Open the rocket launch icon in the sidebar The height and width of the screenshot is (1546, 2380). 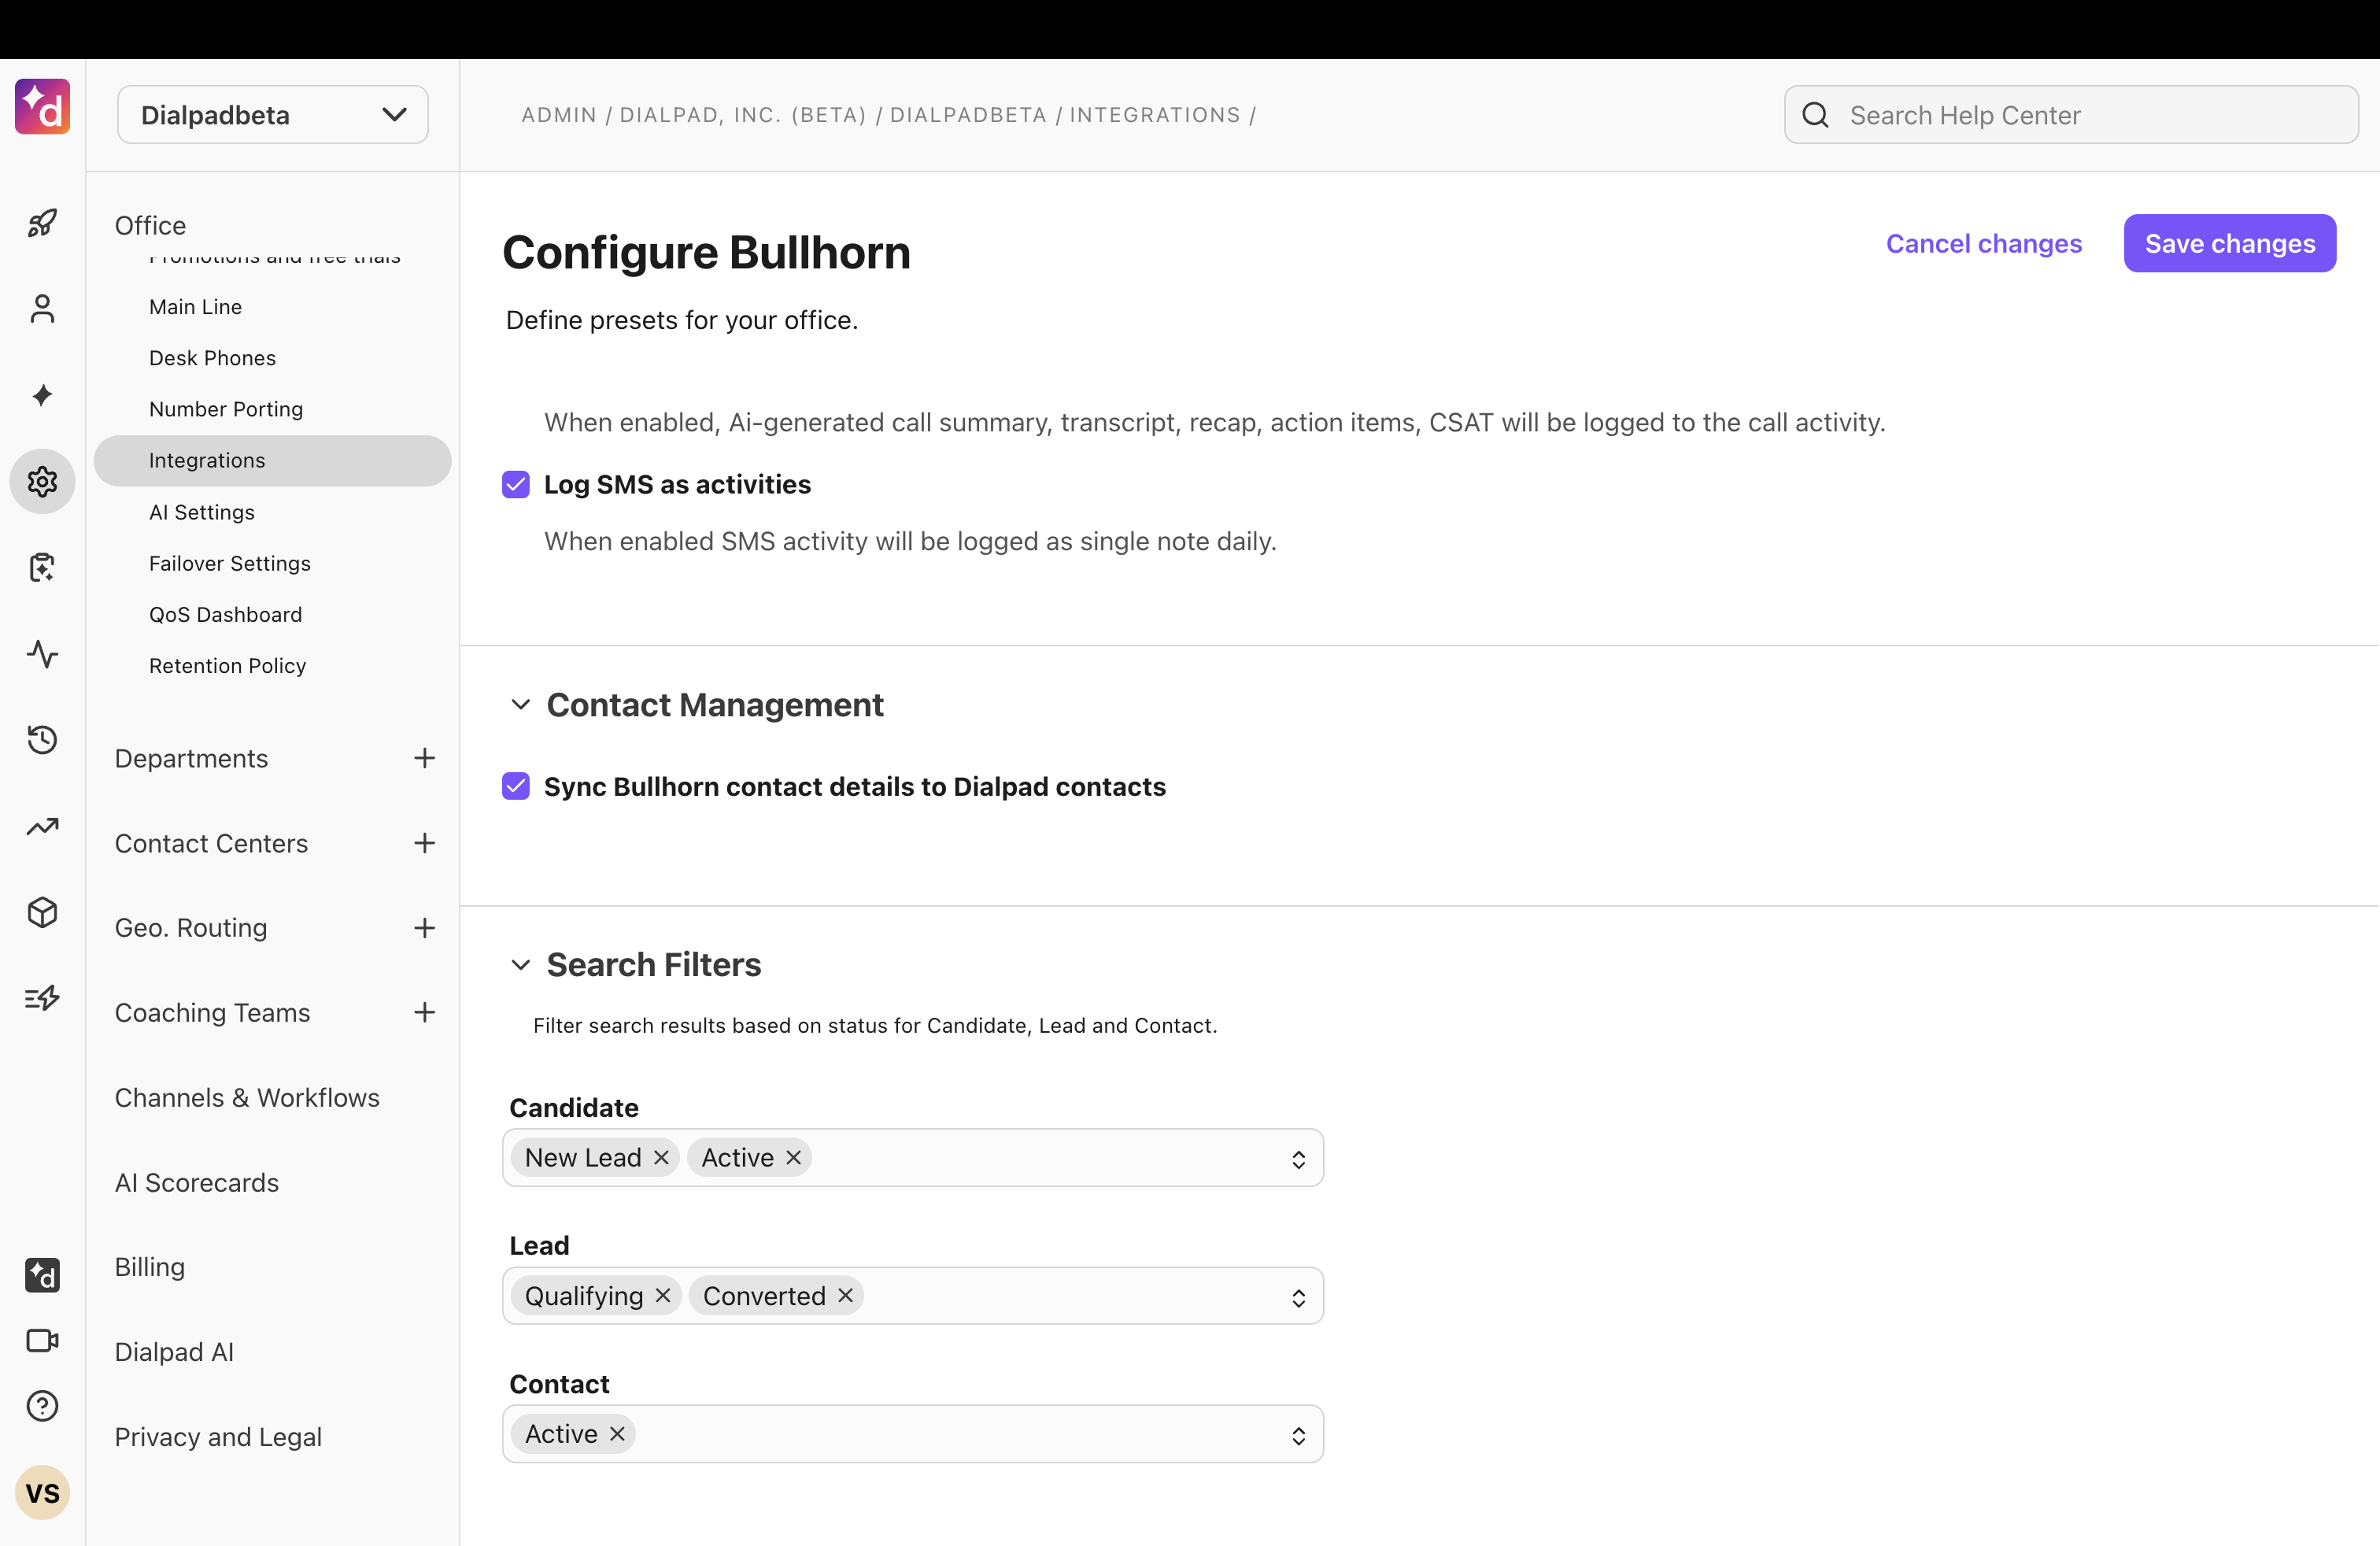[x=42, y=222]
